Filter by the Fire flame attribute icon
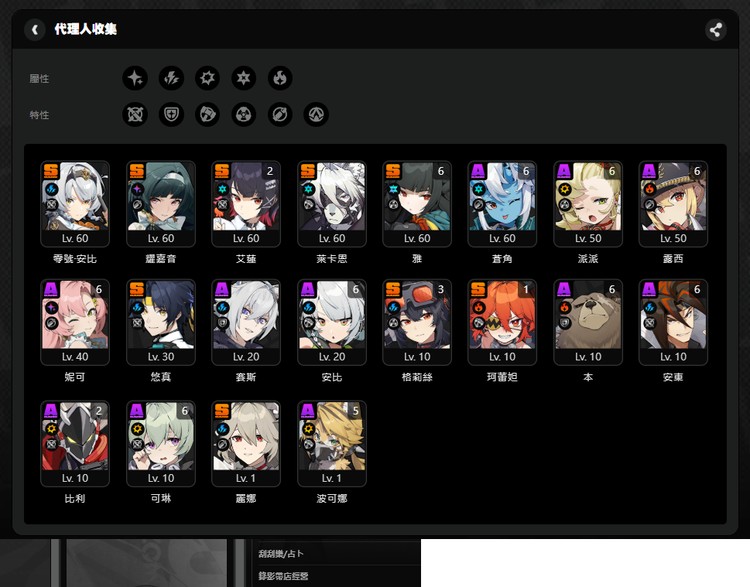Image resolution: width=750 pixels, height=587 pixels. (280, 78)
